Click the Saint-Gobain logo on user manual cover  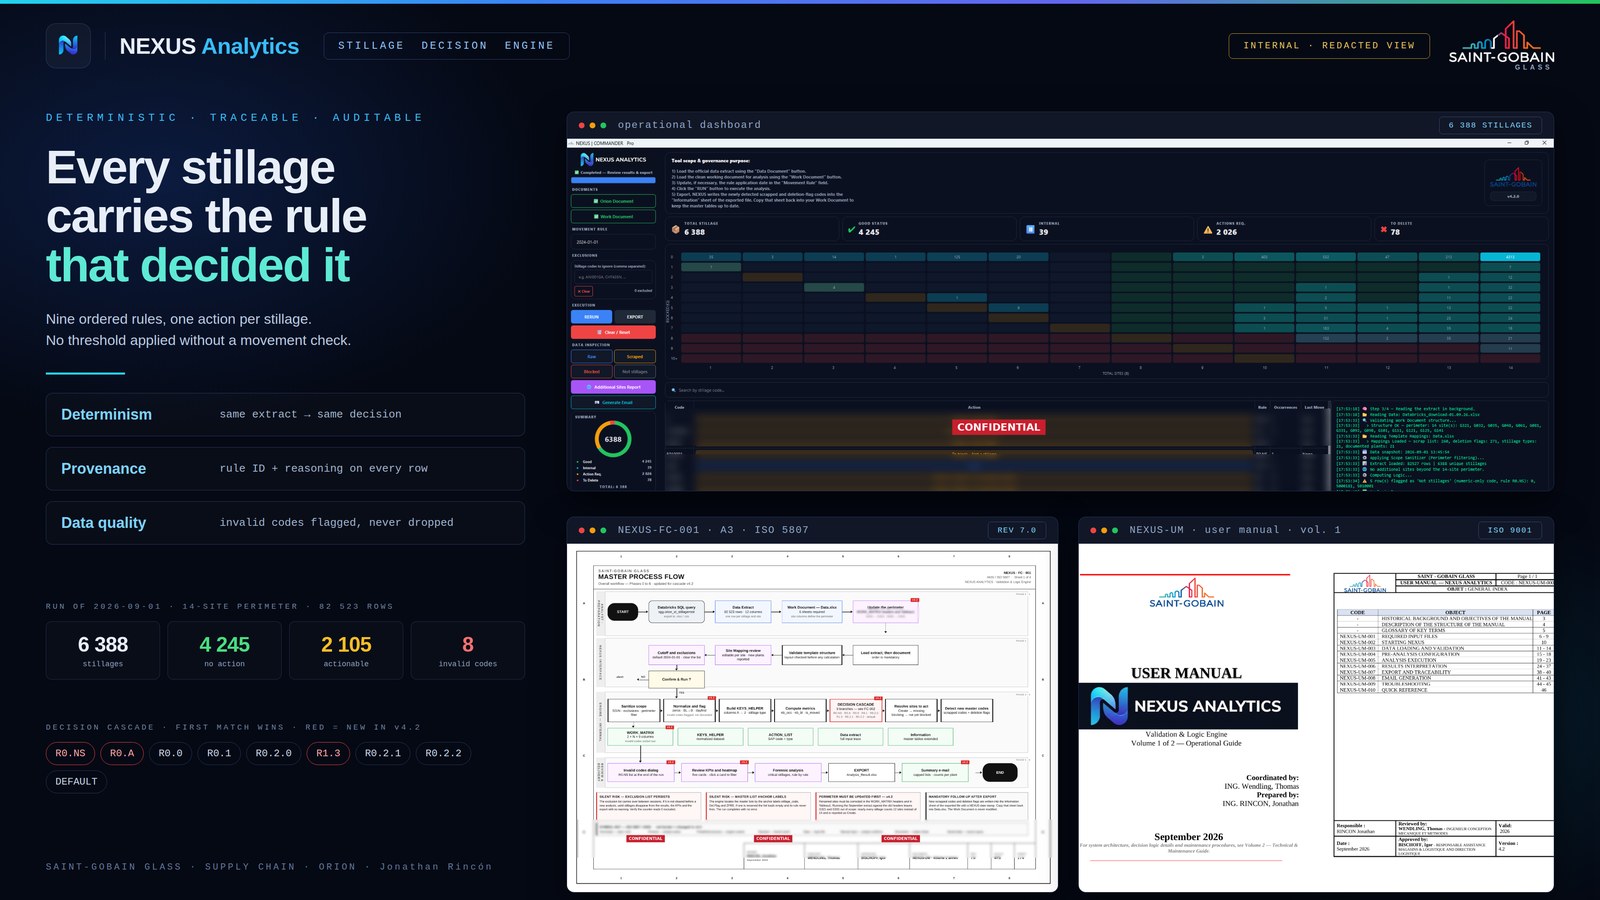1187,593
